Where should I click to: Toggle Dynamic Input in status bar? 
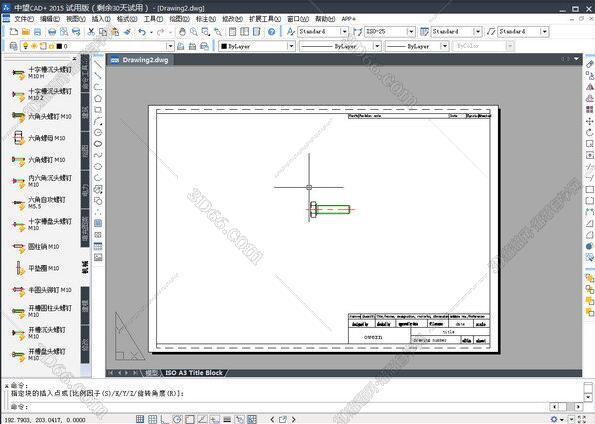pos(215,419)
